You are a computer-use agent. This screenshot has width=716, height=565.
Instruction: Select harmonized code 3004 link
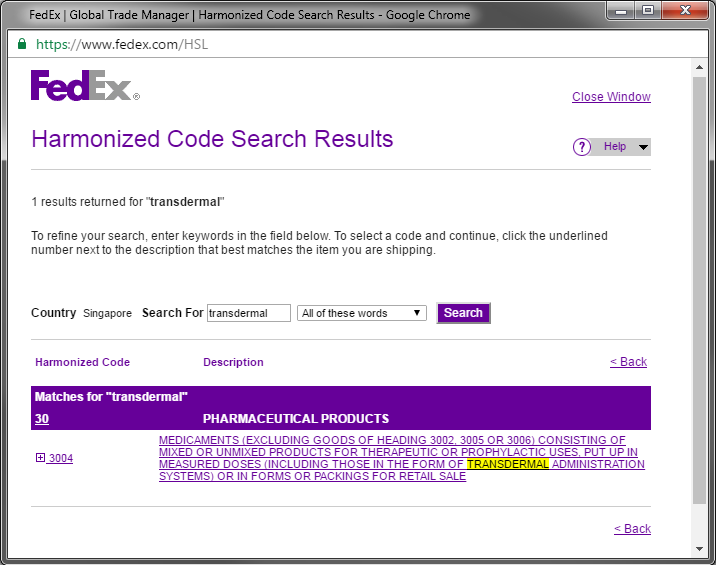[x=61, y=458]
